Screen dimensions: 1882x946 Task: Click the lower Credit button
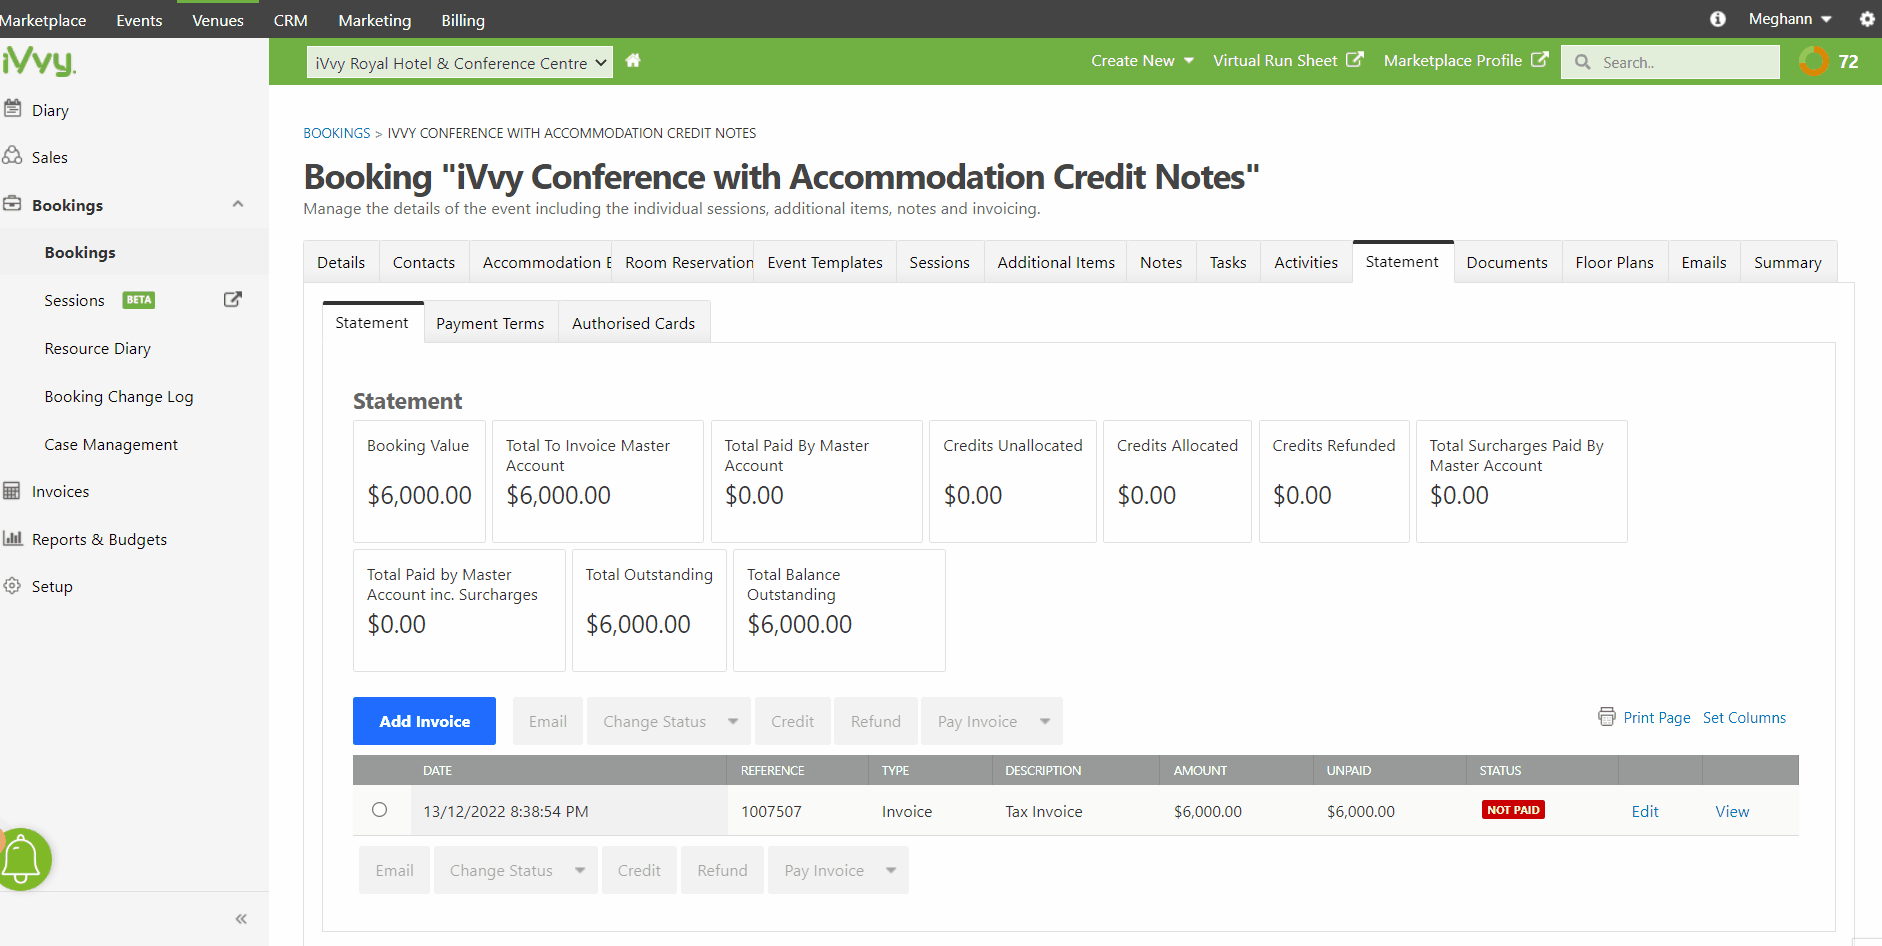(x=639, y=870)
